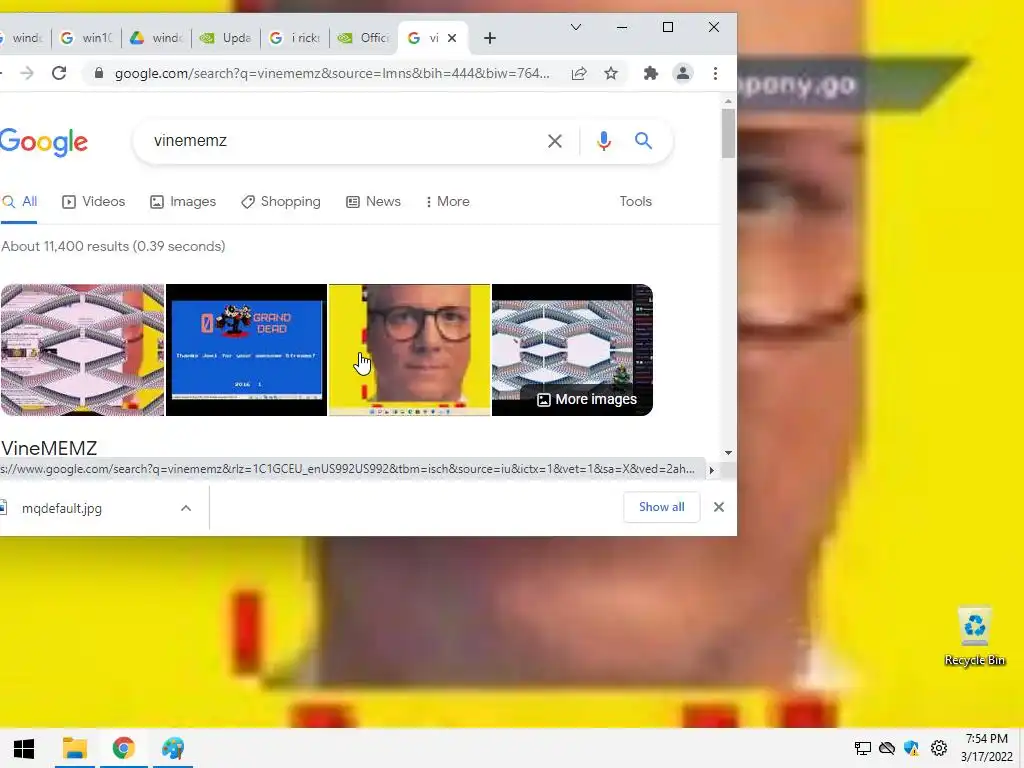This screenshot has height=768, width=1024.
Task: Click the vertical scrollbar down arrow
Action: (x=728, y=453)
